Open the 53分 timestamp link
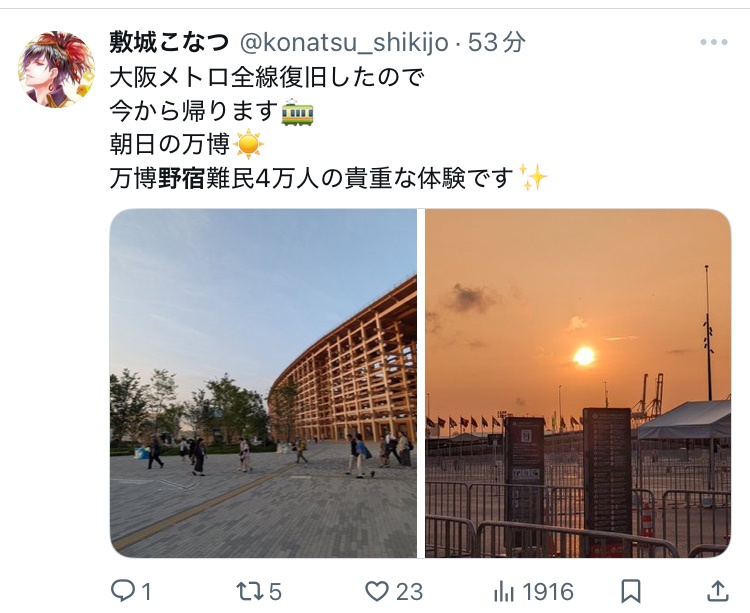This screenshot has height=613, width=750. [x=496, y=43]
